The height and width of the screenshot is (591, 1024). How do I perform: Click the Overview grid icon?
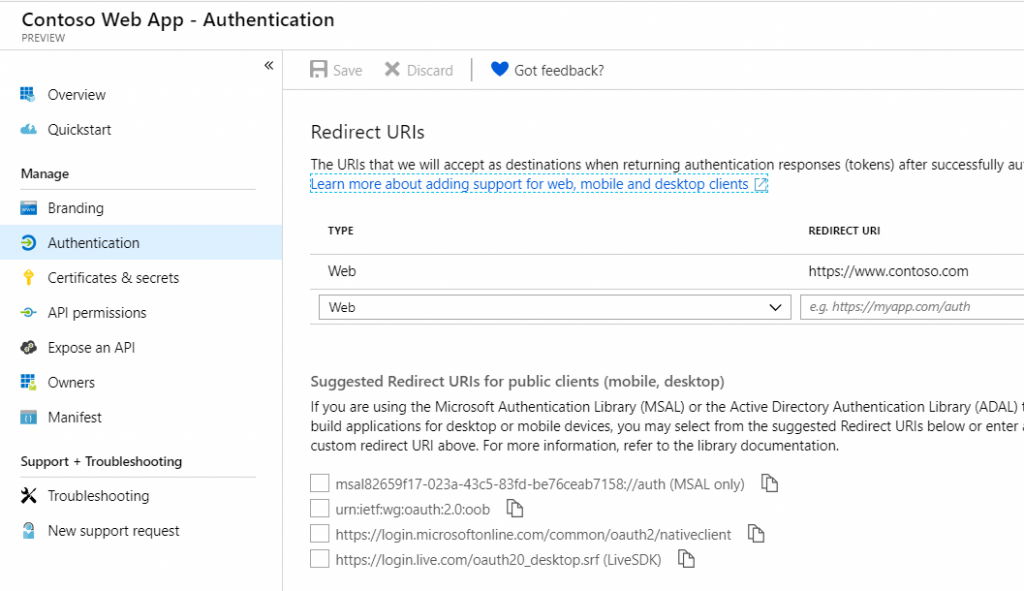[x=27, y=95]
